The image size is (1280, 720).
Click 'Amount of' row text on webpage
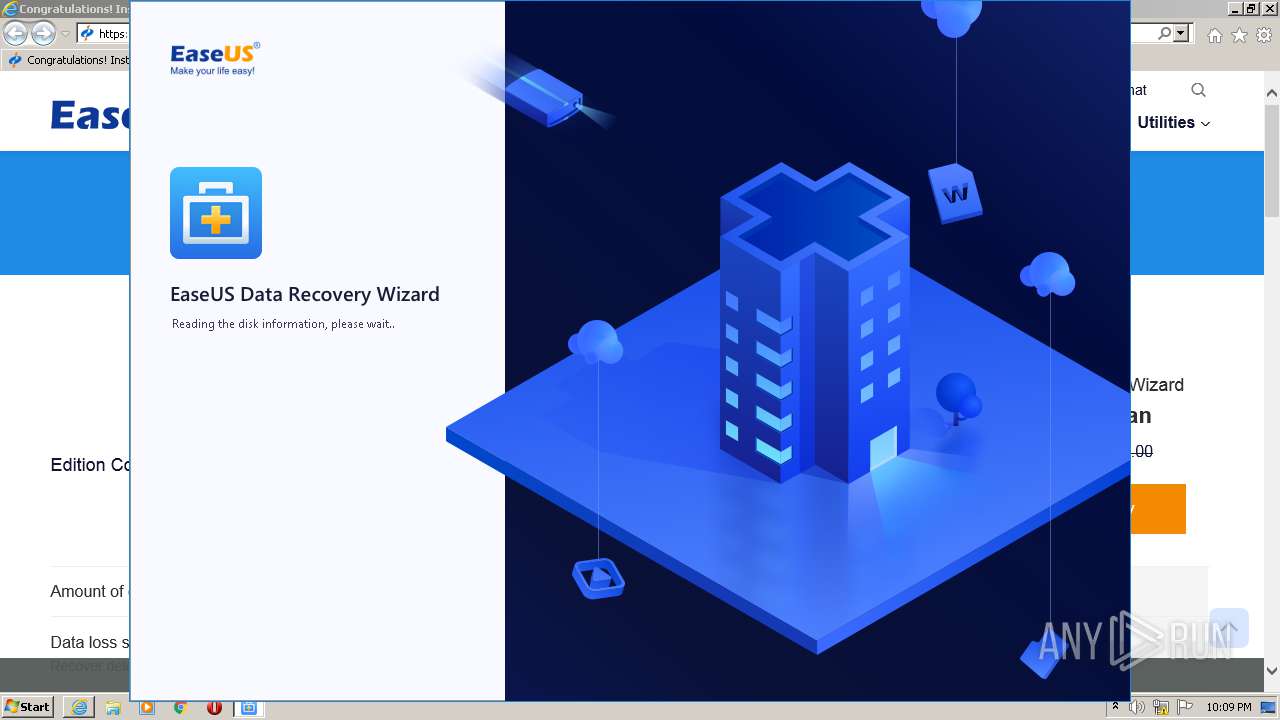87,591
